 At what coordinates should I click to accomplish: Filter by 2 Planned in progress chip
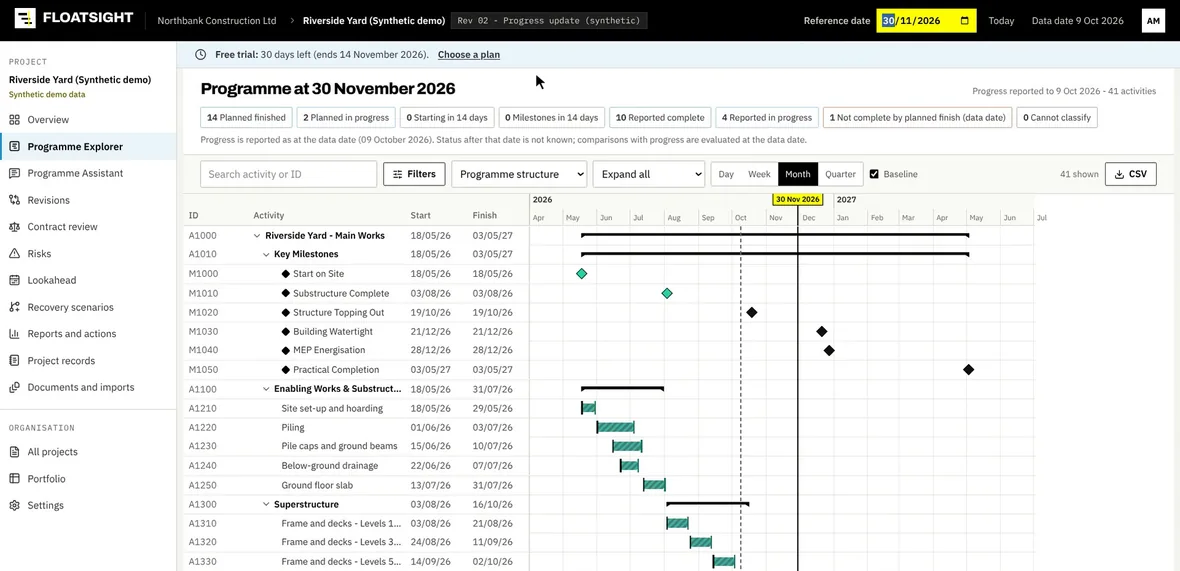(346, 117)
